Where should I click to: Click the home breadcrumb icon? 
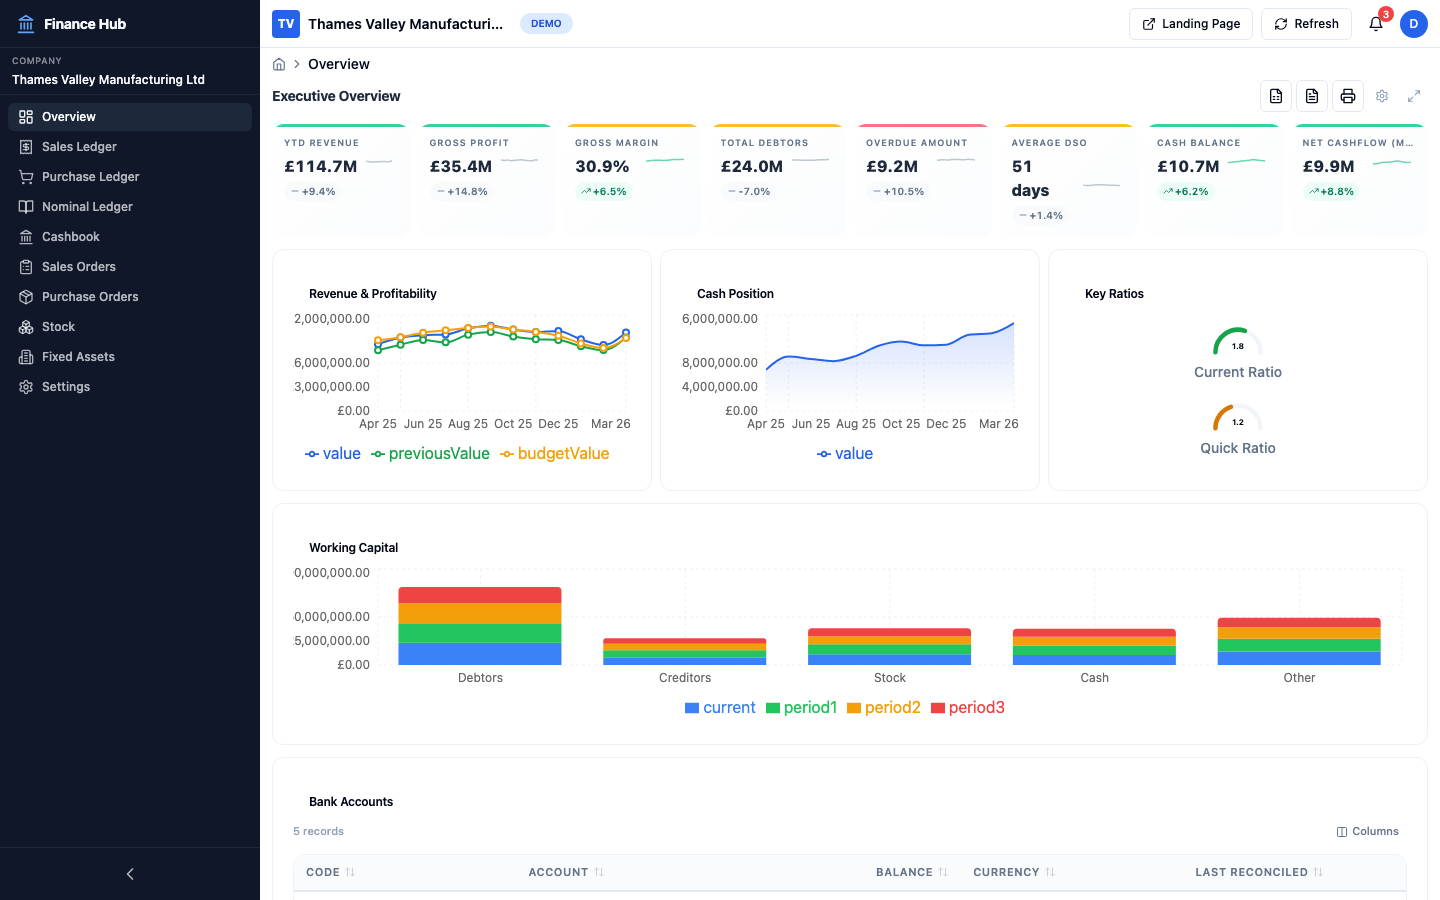[278, 63]
